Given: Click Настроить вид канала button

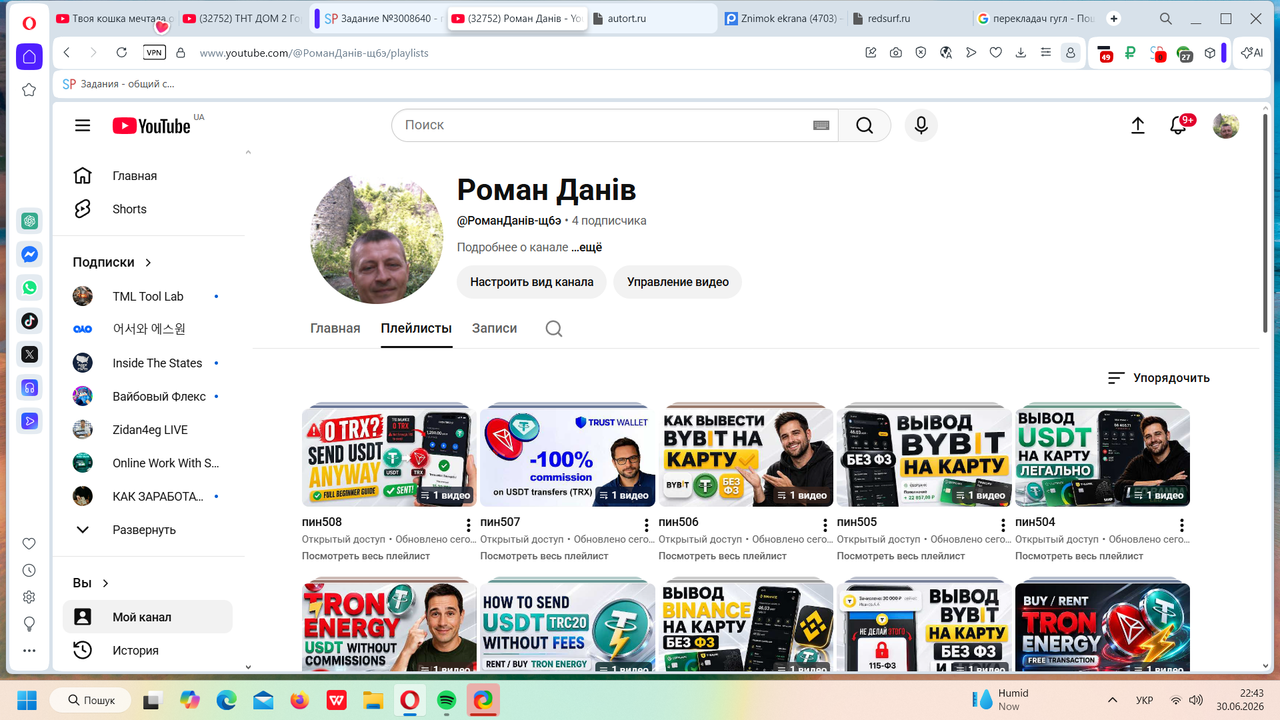Looking at the screenshot, I should click(x=532, y=282).
